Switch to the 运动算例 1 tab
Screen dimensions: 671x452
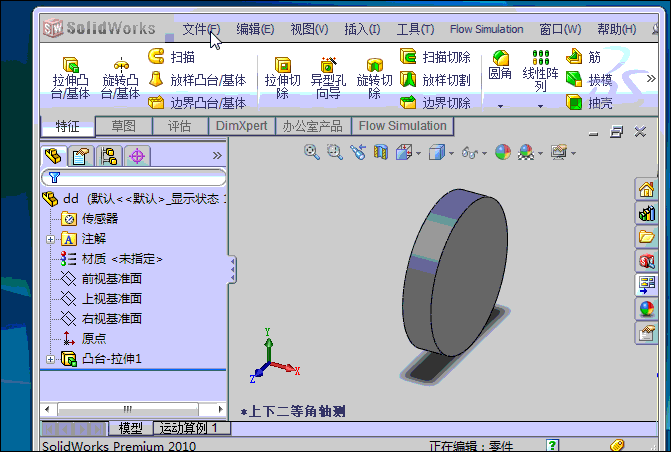[x=192, y=428]
